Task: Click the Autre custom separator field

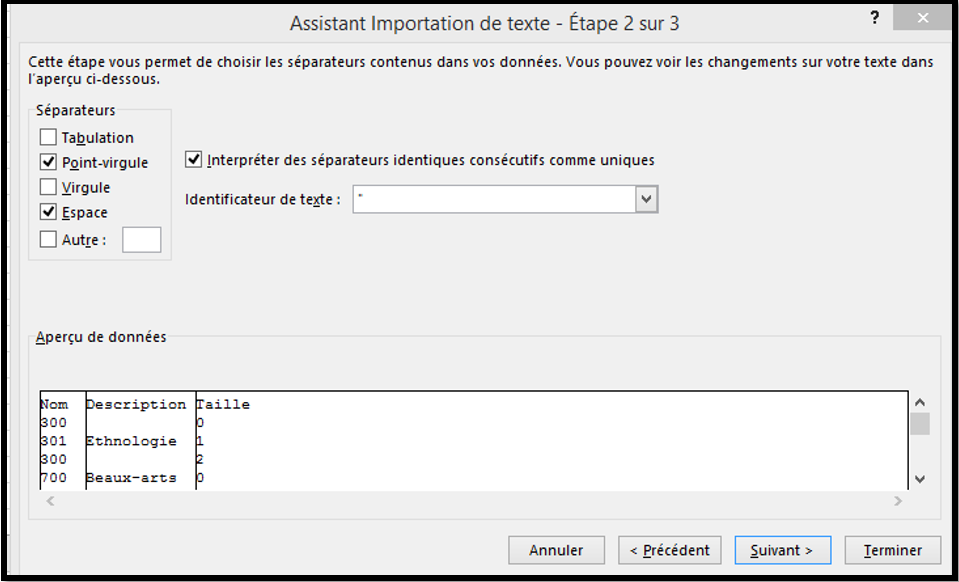Action: [141, 240]
